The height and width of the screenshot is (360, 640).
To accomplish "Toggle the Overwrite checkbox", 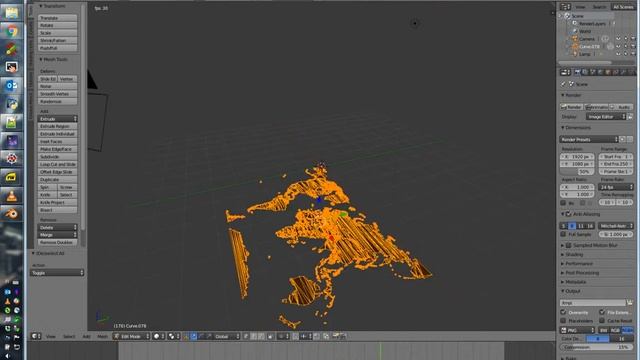I will coord(563,312).
